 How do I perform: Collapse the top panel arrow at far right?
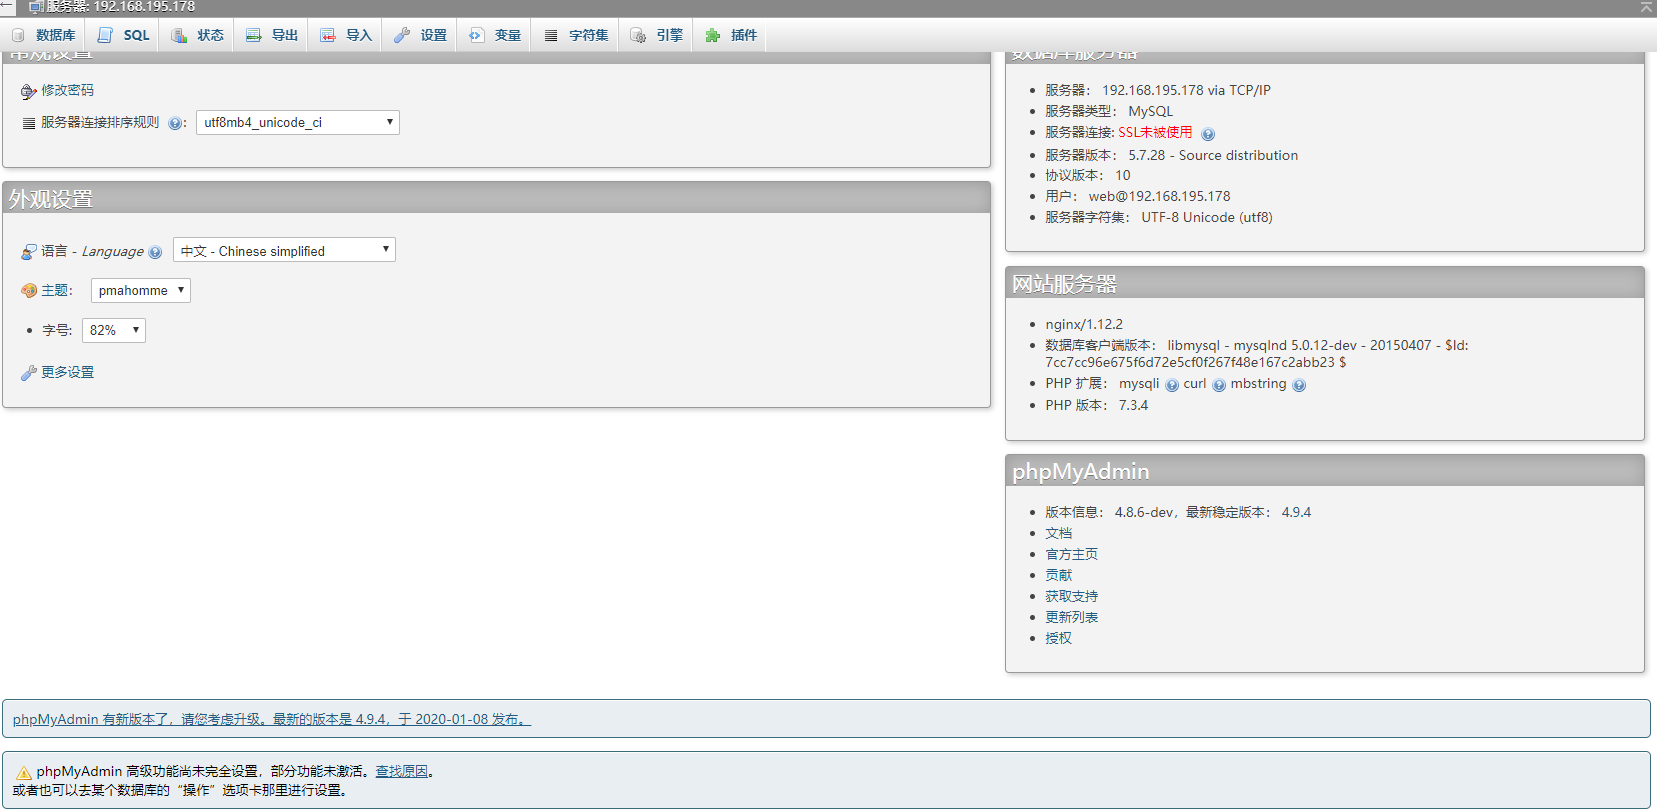pos(1646,7)
